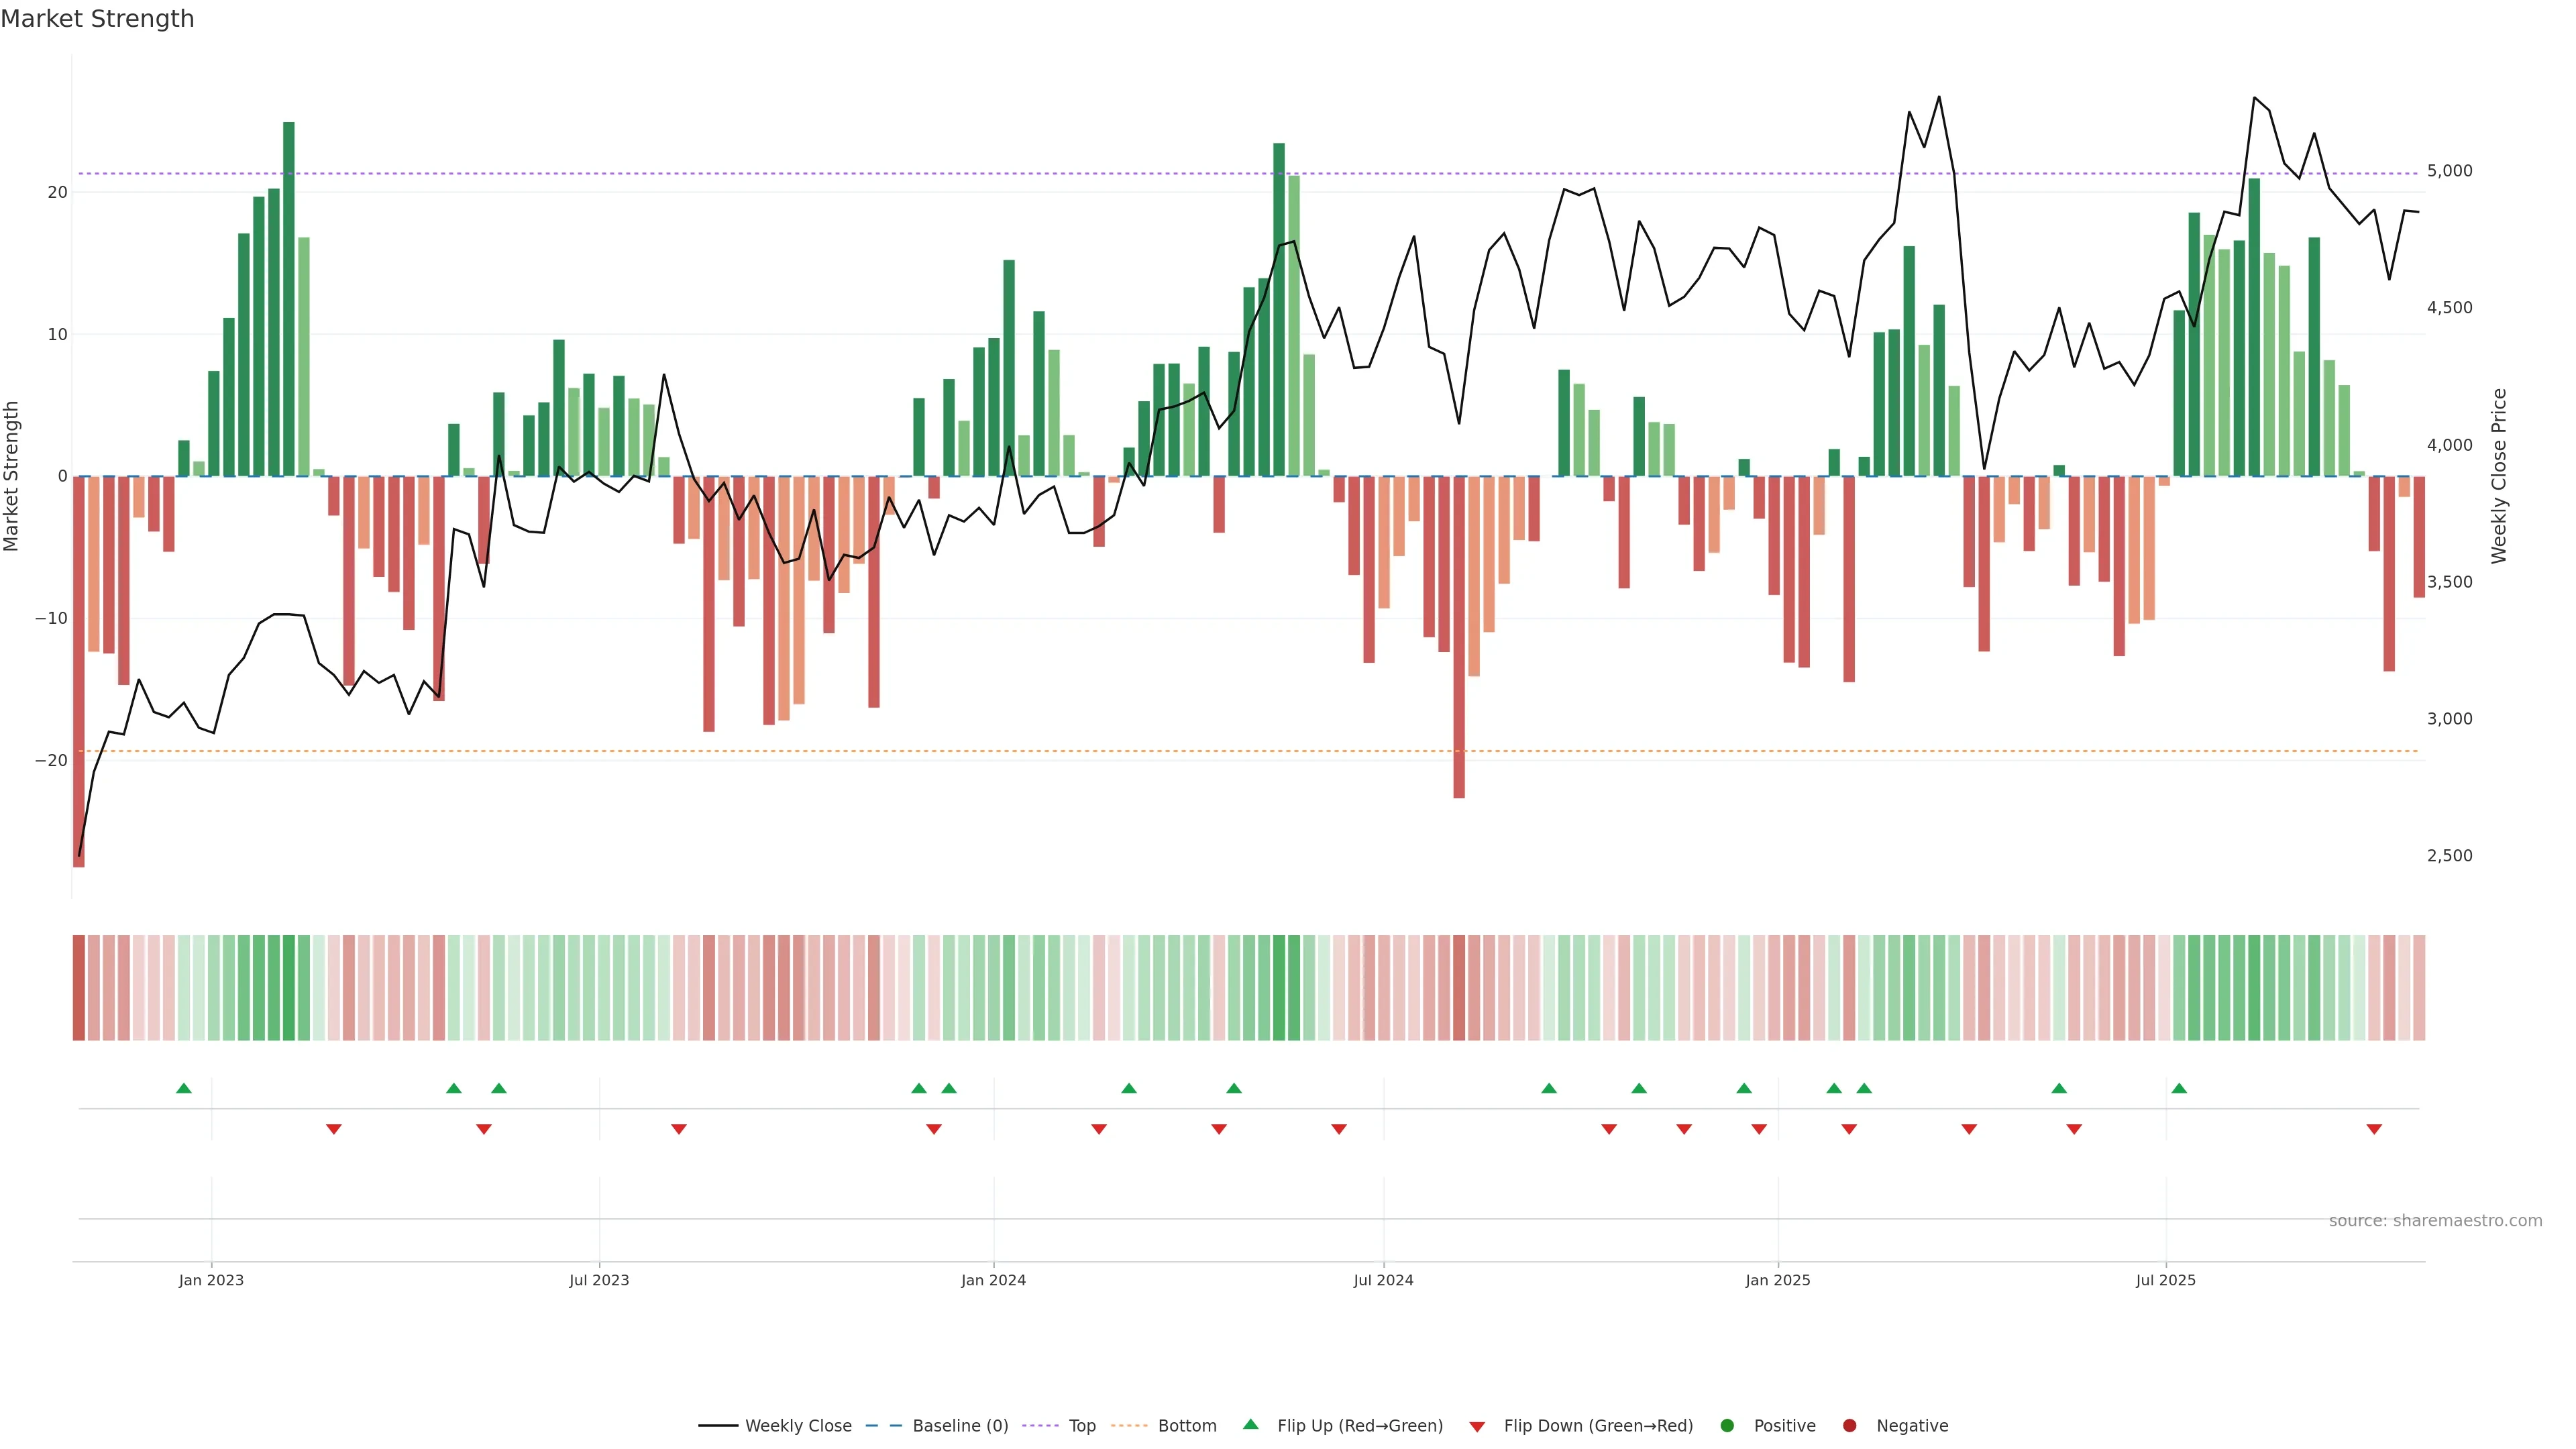Click the rightmost green flip-up triangle marker

click(x=2179, y=1088)
